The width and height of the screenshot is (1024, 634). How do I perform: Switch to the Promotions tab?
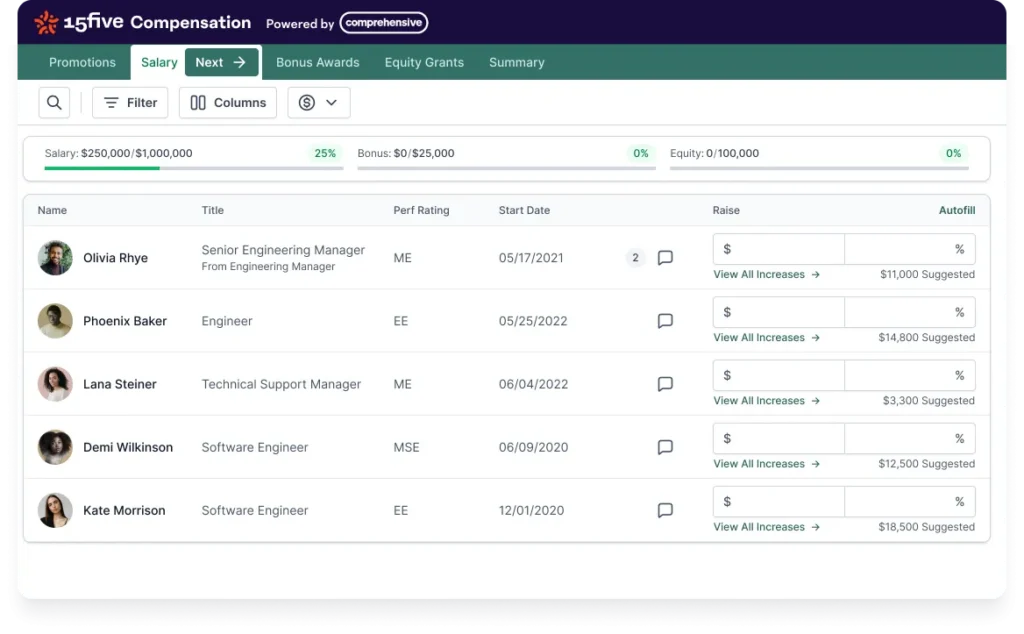[82, 62]
